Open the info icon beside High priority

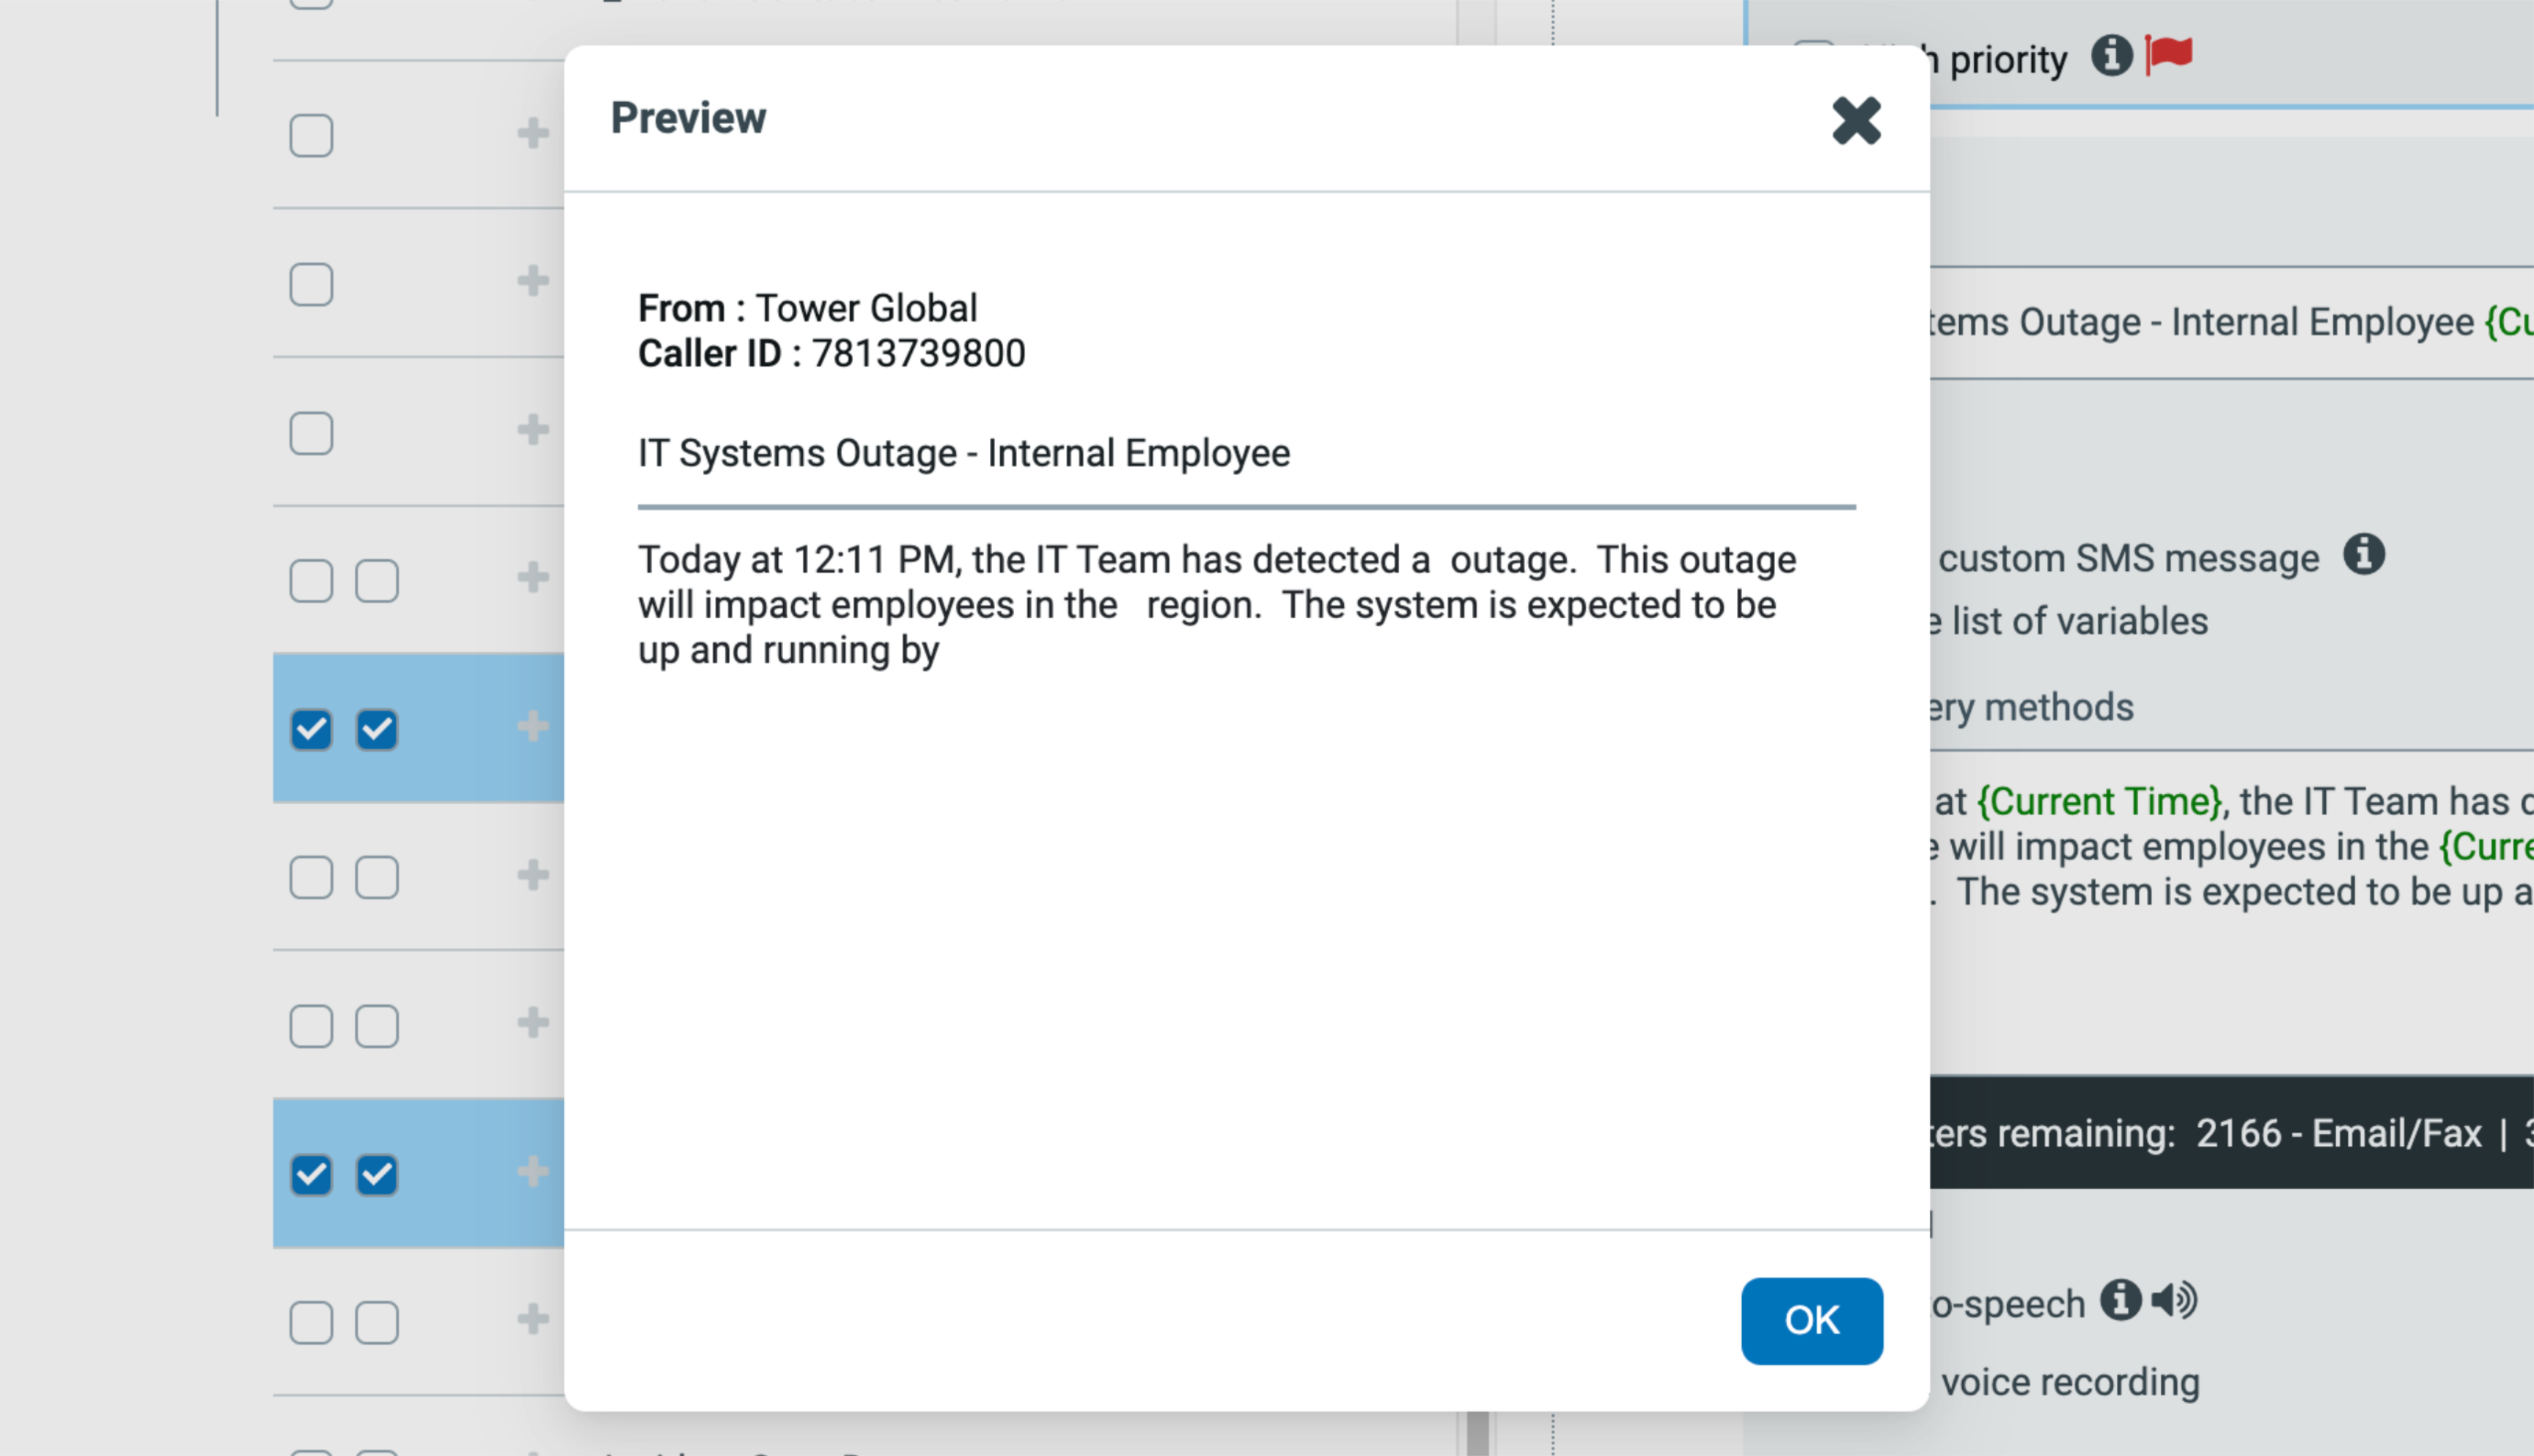[x=2111, y=55]
